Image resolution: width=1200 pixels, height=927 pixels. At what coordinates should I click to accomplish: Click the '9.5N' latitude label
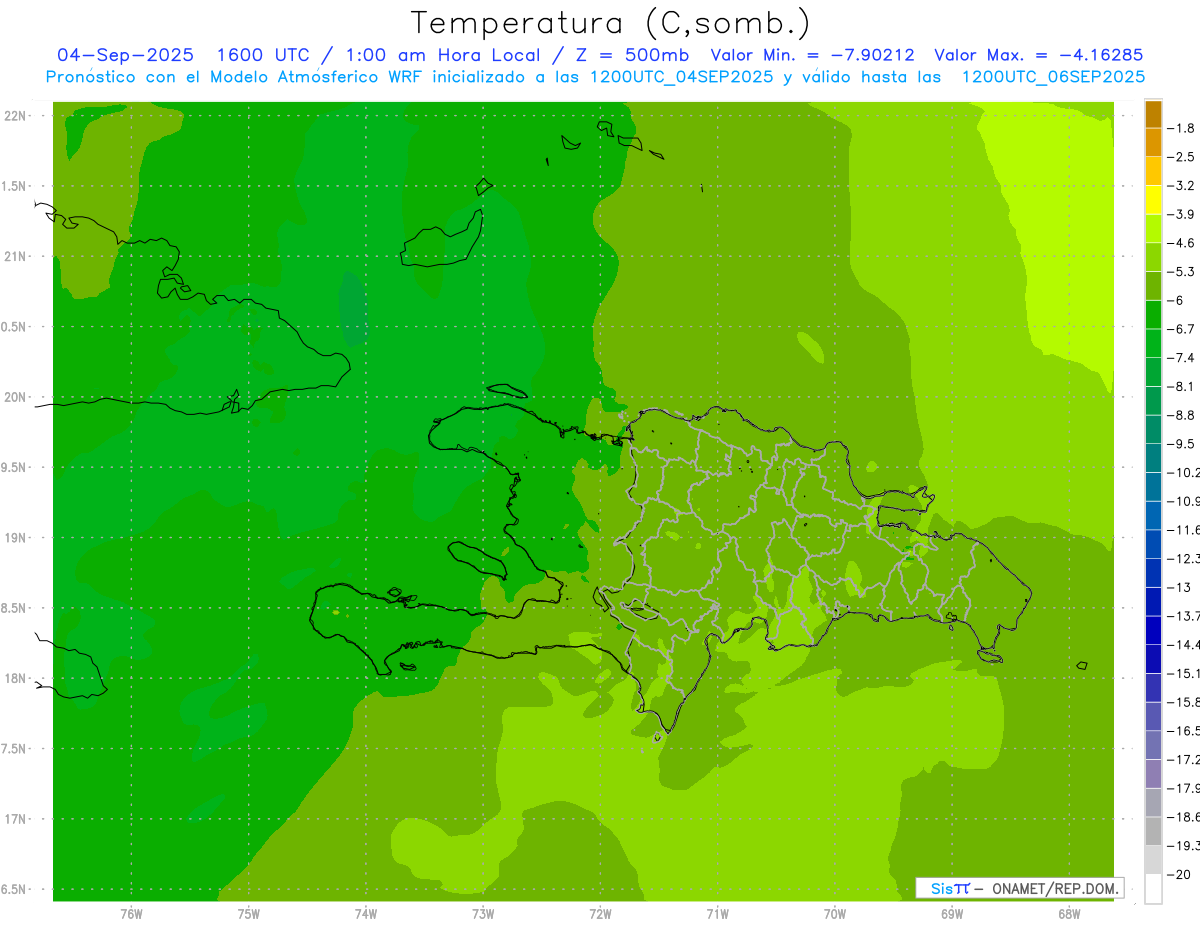14,468
